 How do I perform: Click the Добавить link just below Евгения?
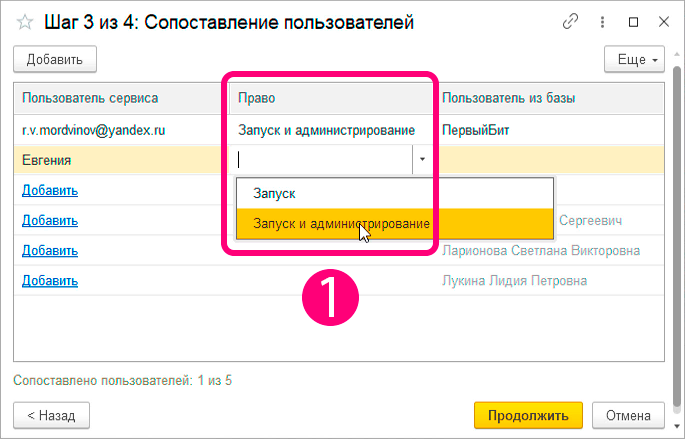[x=50, y=190]
